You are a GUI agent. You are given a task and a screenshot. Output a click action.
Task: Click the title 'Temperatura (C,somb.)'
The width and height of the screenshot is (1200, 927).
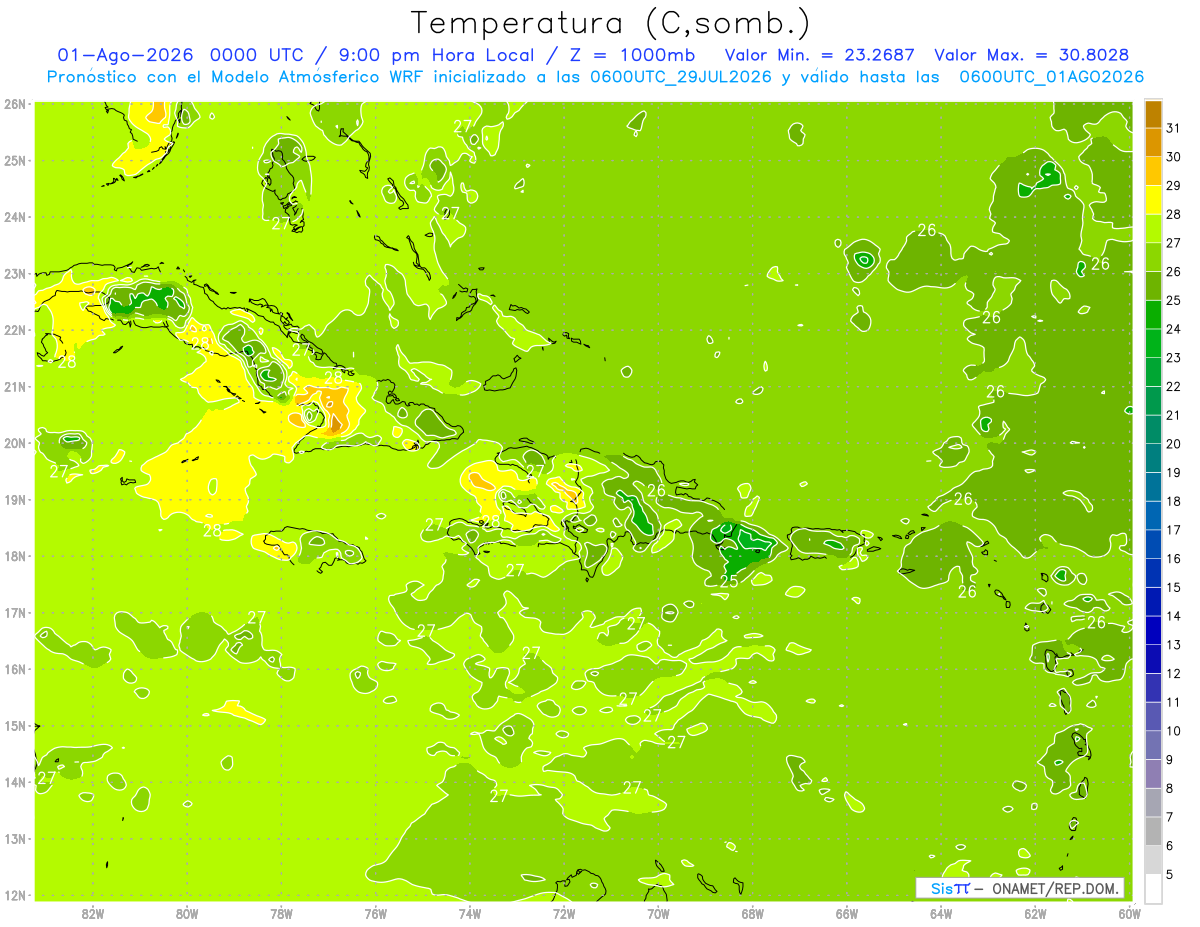click(x=611, y=23)
